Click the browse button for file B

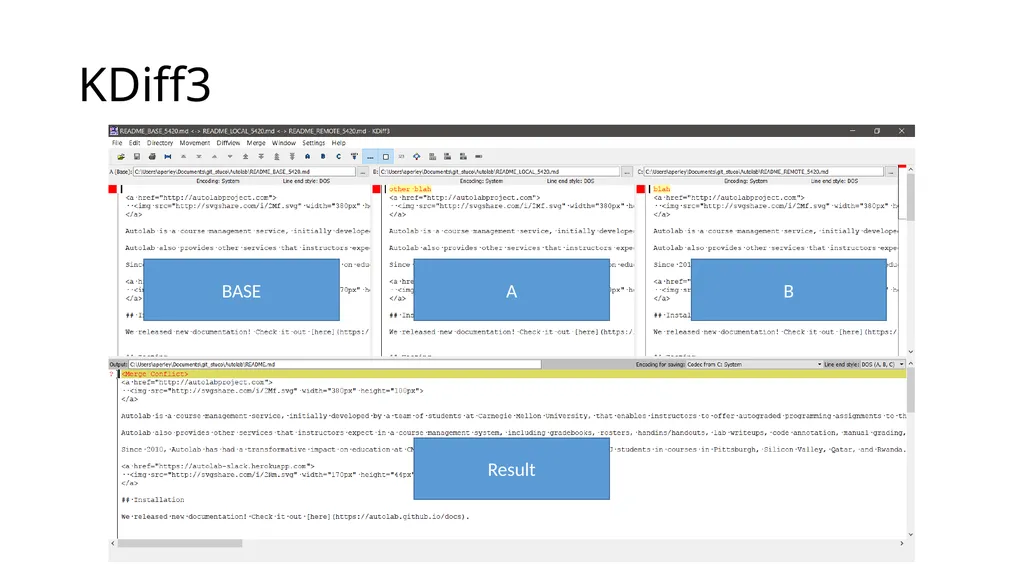click(627, 172)
